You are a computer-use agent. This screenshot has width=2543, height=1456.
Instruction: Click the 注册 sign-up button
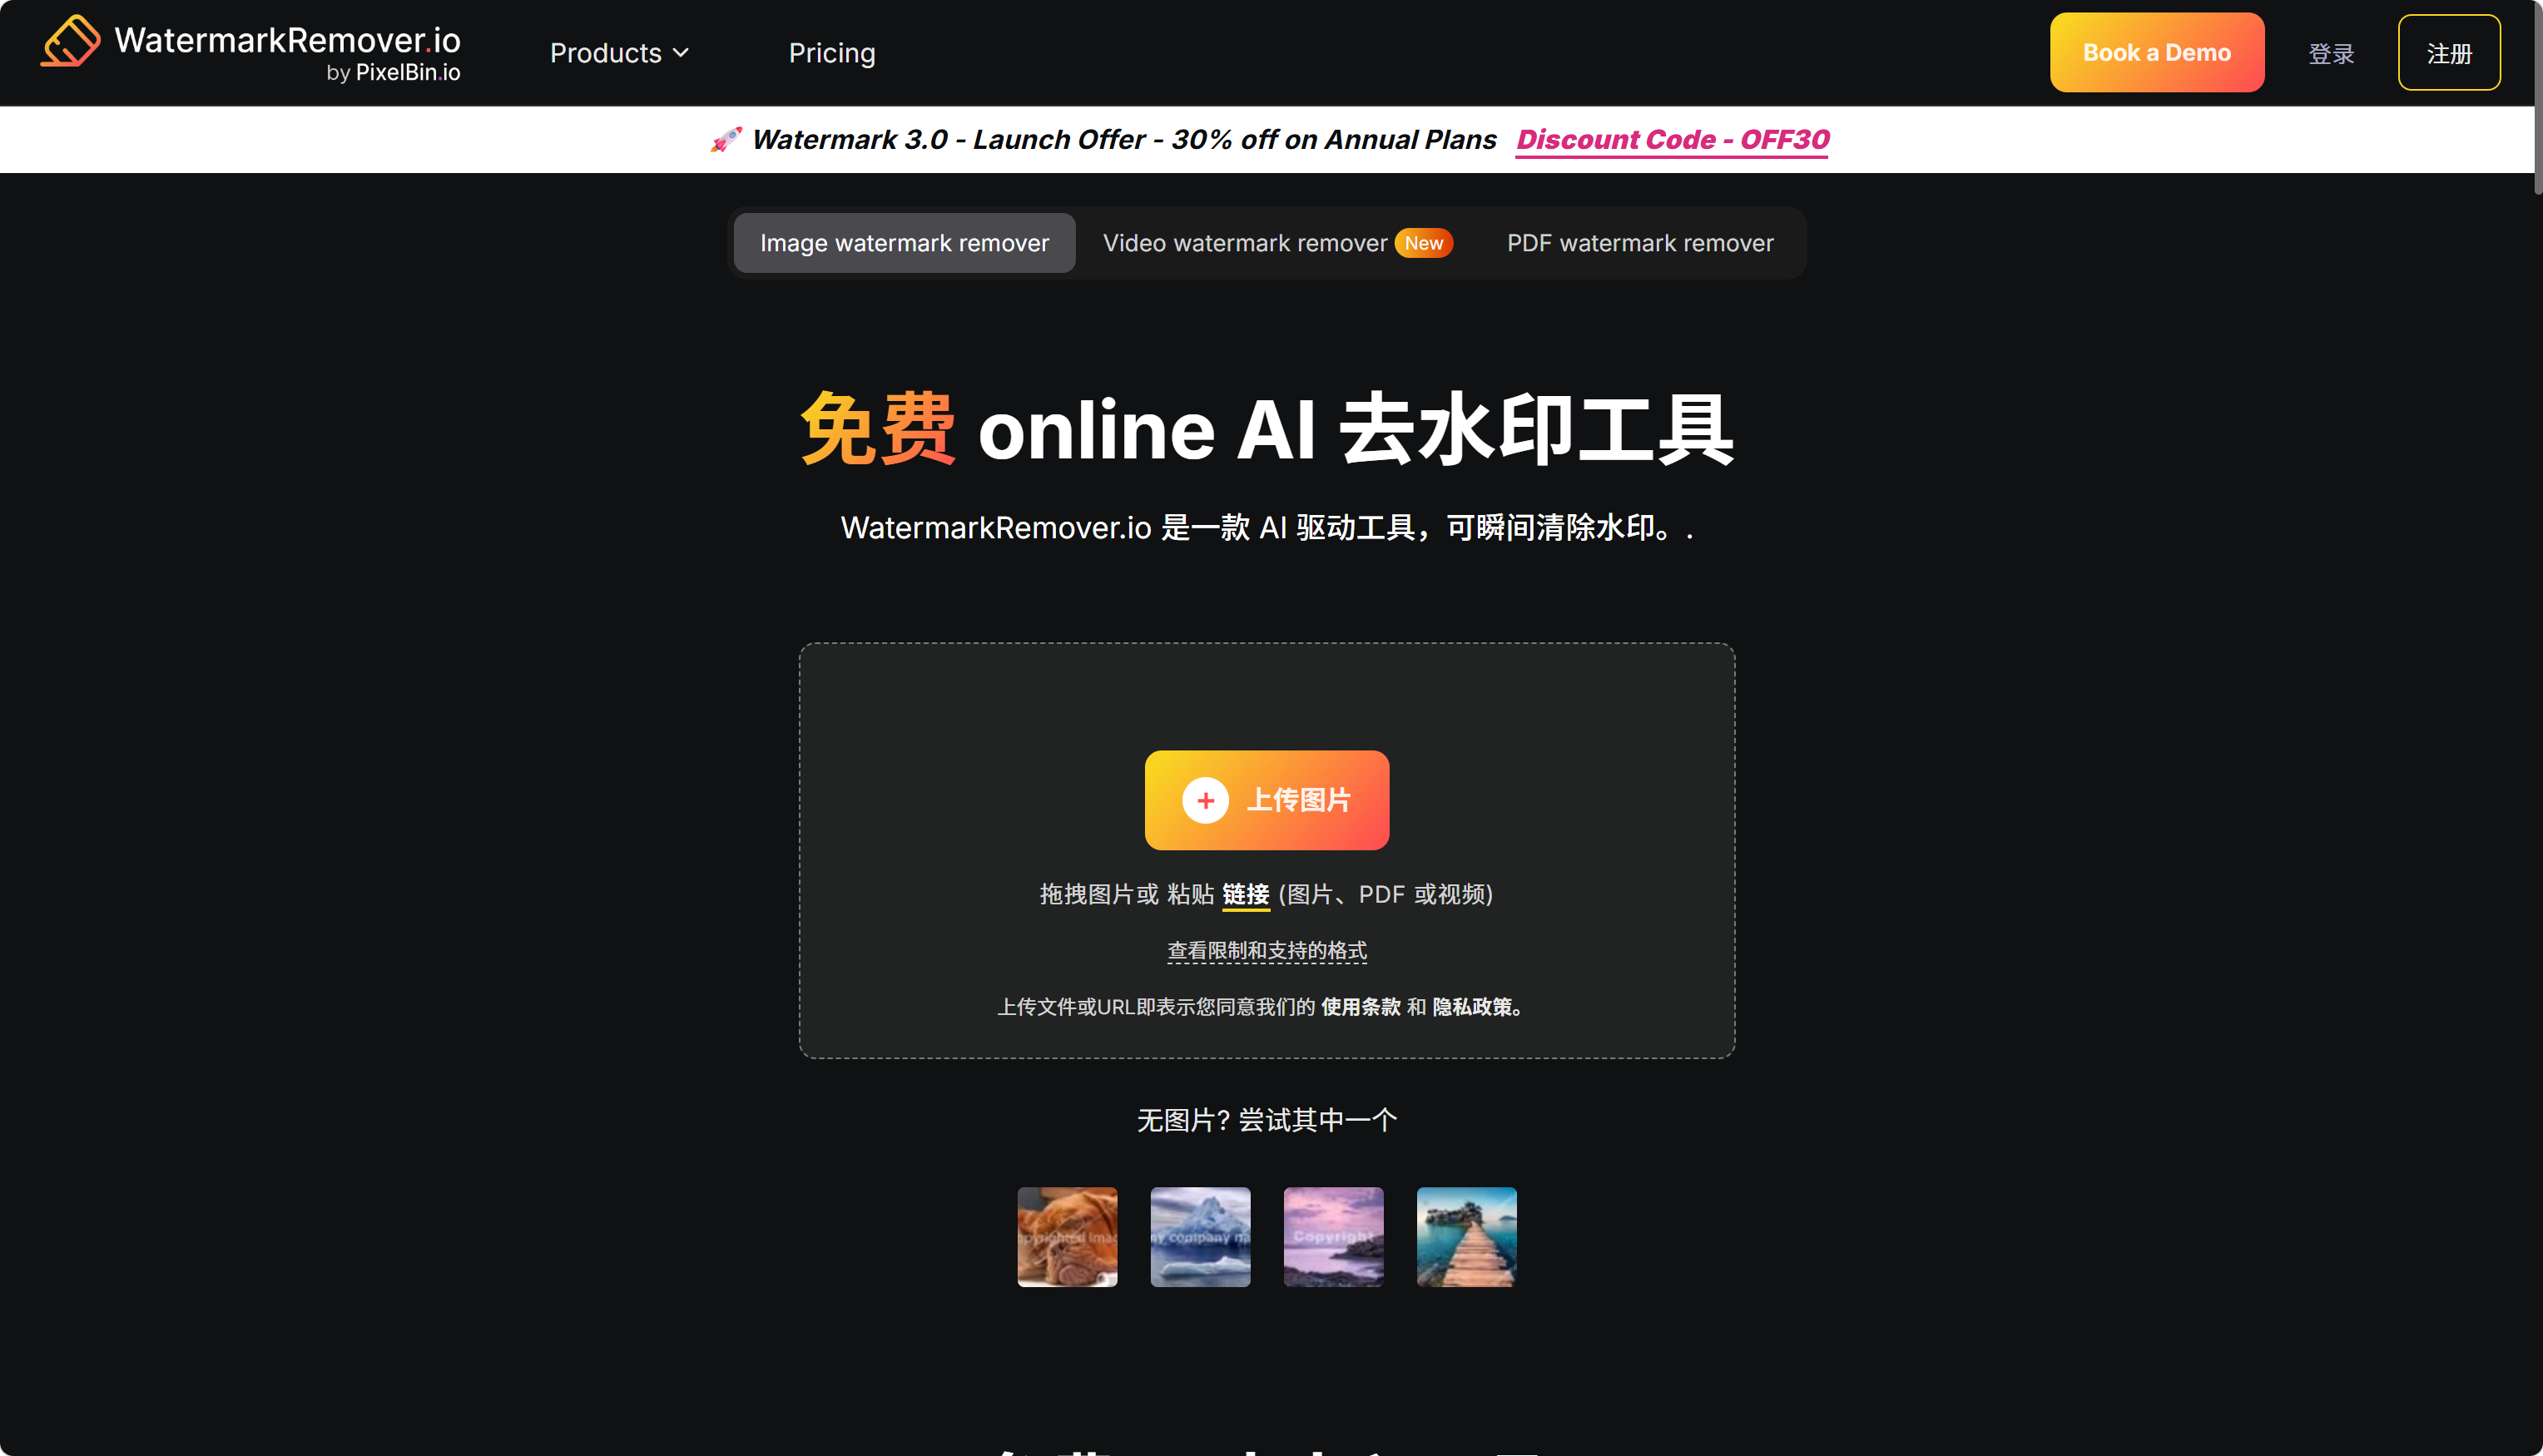tap(2449, 53)
